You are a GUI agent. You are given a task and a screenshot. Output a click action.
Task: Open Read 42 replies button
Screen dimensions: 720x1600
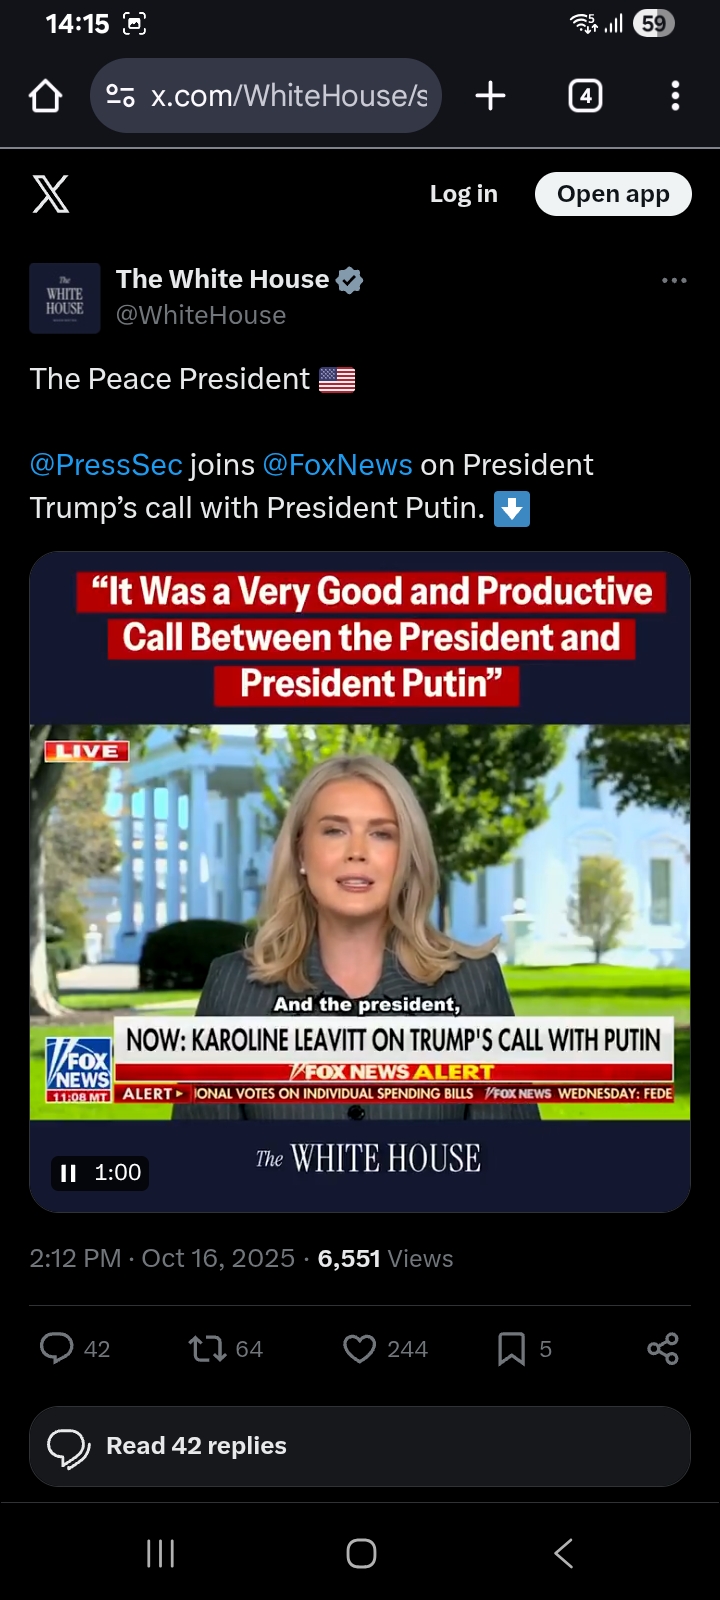[360, 1446]
